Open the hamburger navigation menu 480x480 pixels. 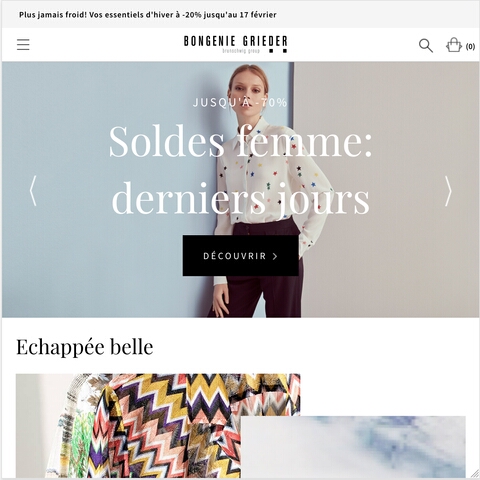23,44
